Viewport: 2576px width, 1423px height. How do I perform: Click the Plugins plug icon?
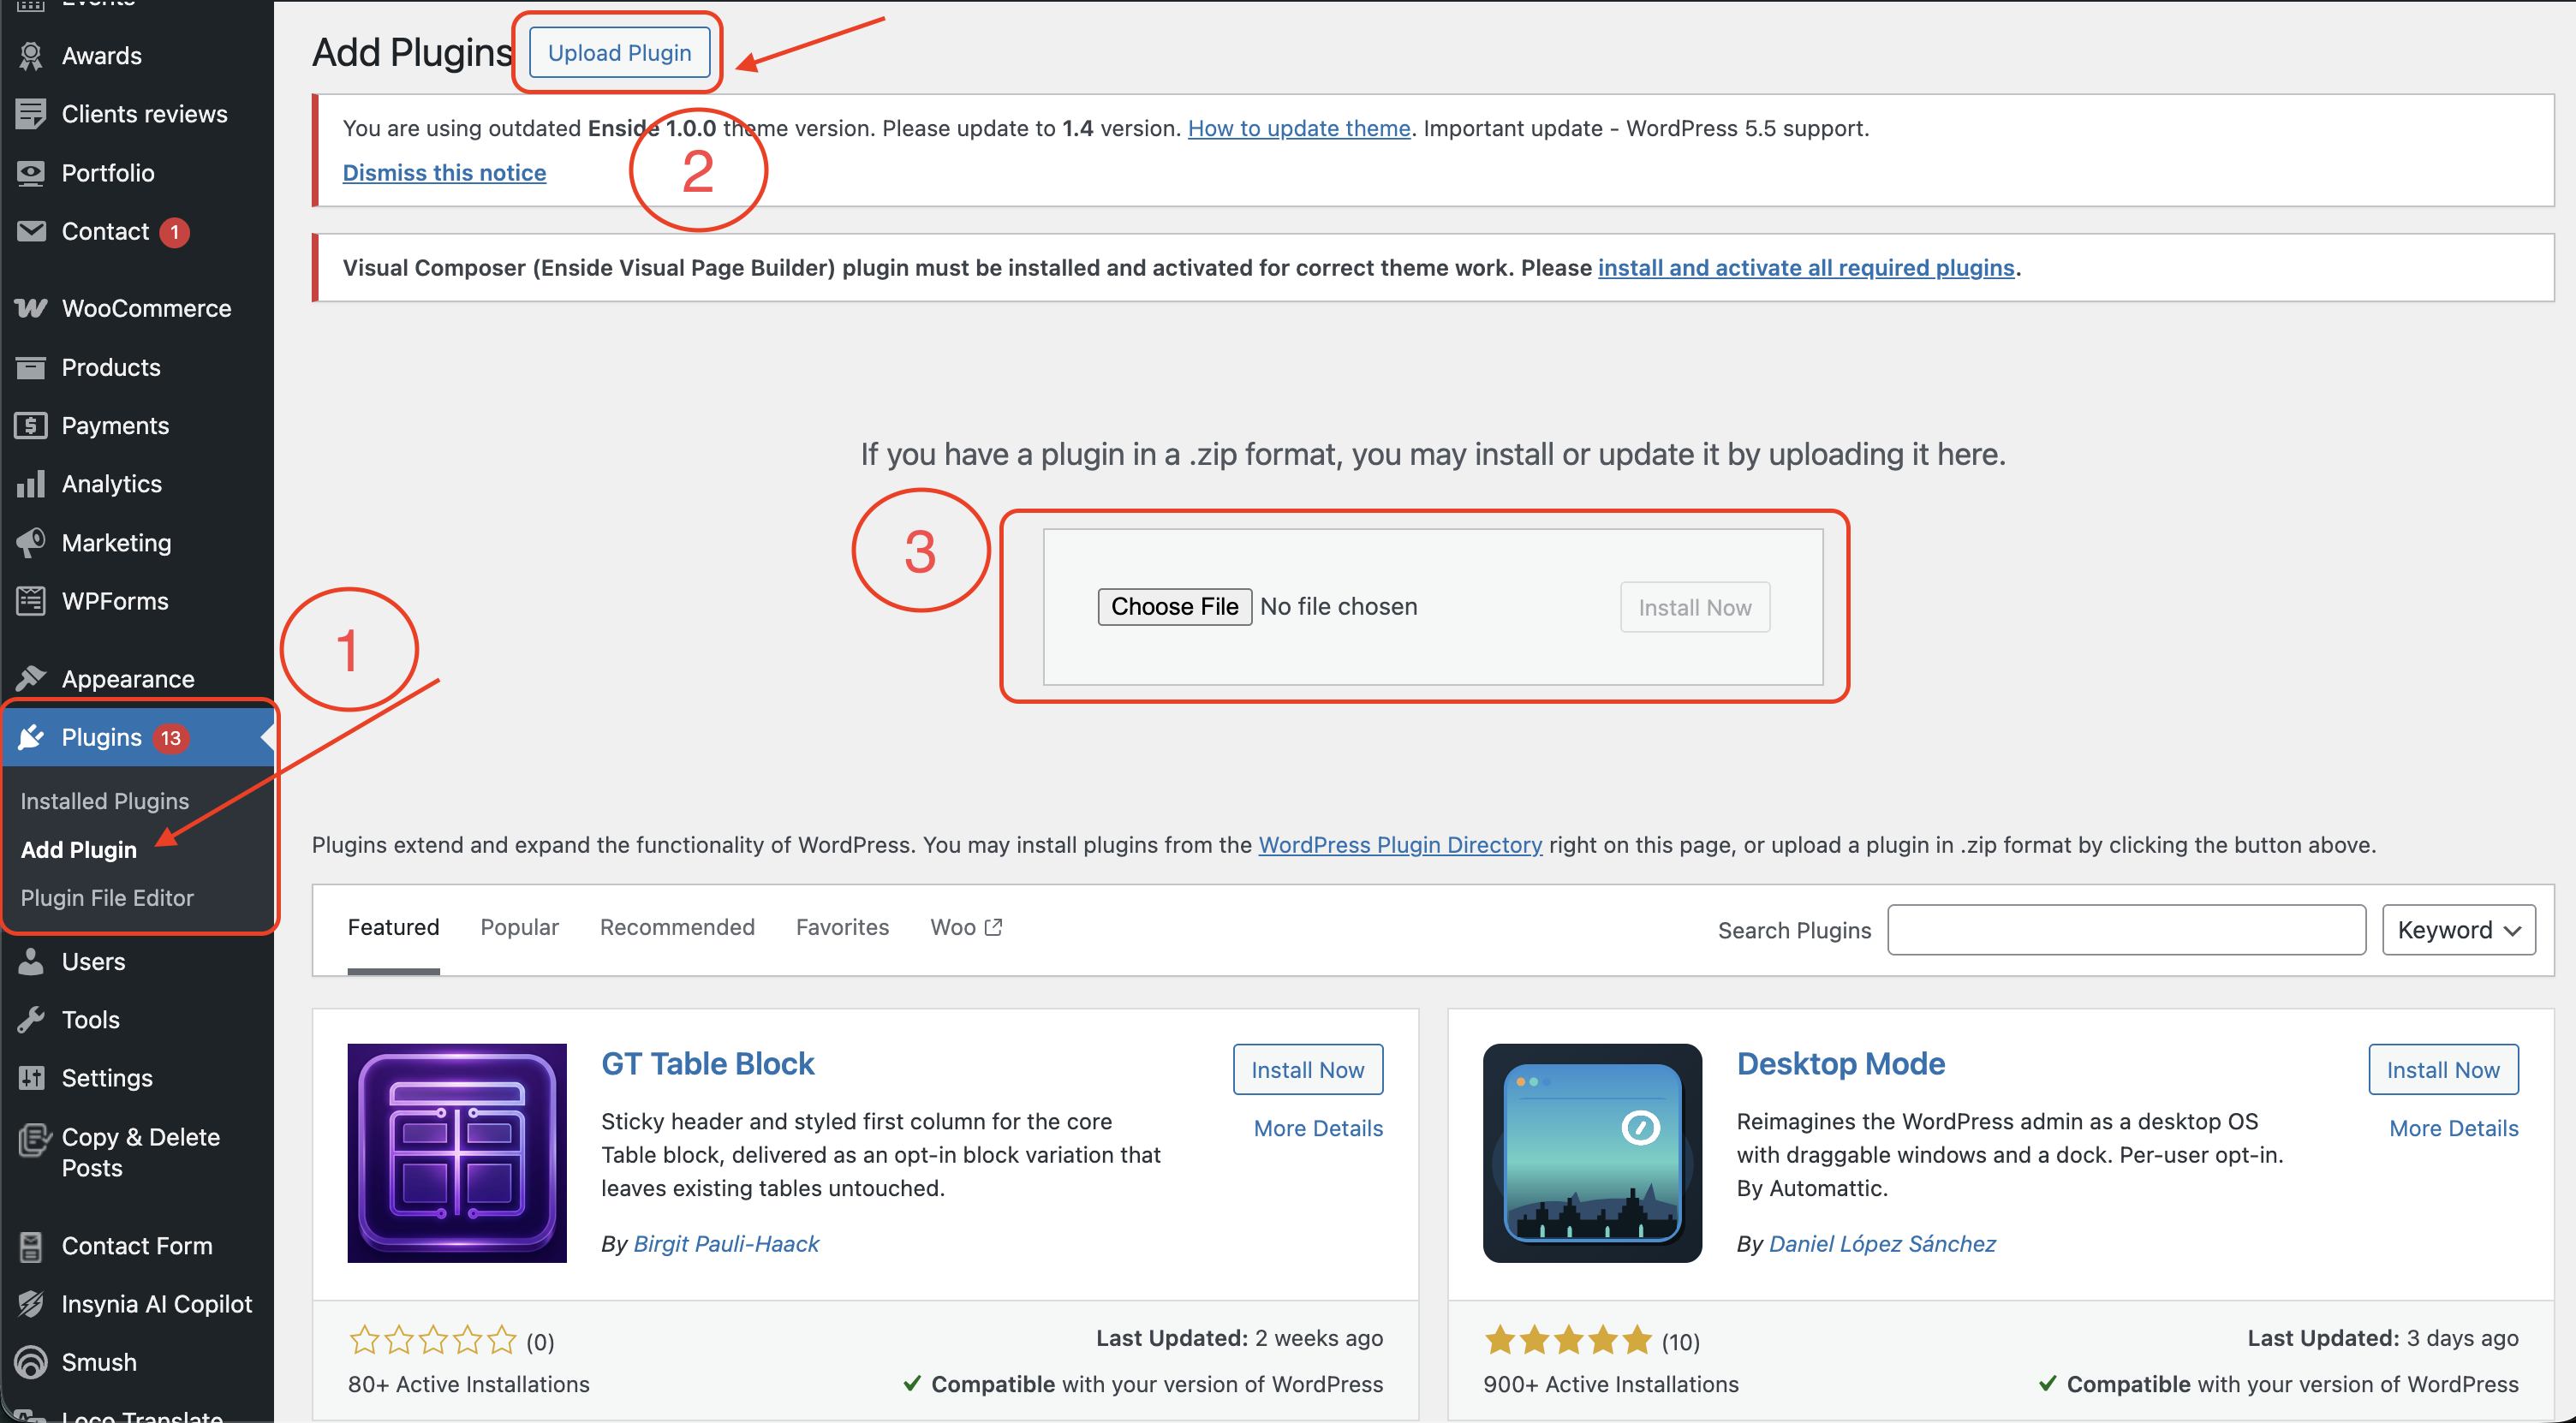point(31,737)
